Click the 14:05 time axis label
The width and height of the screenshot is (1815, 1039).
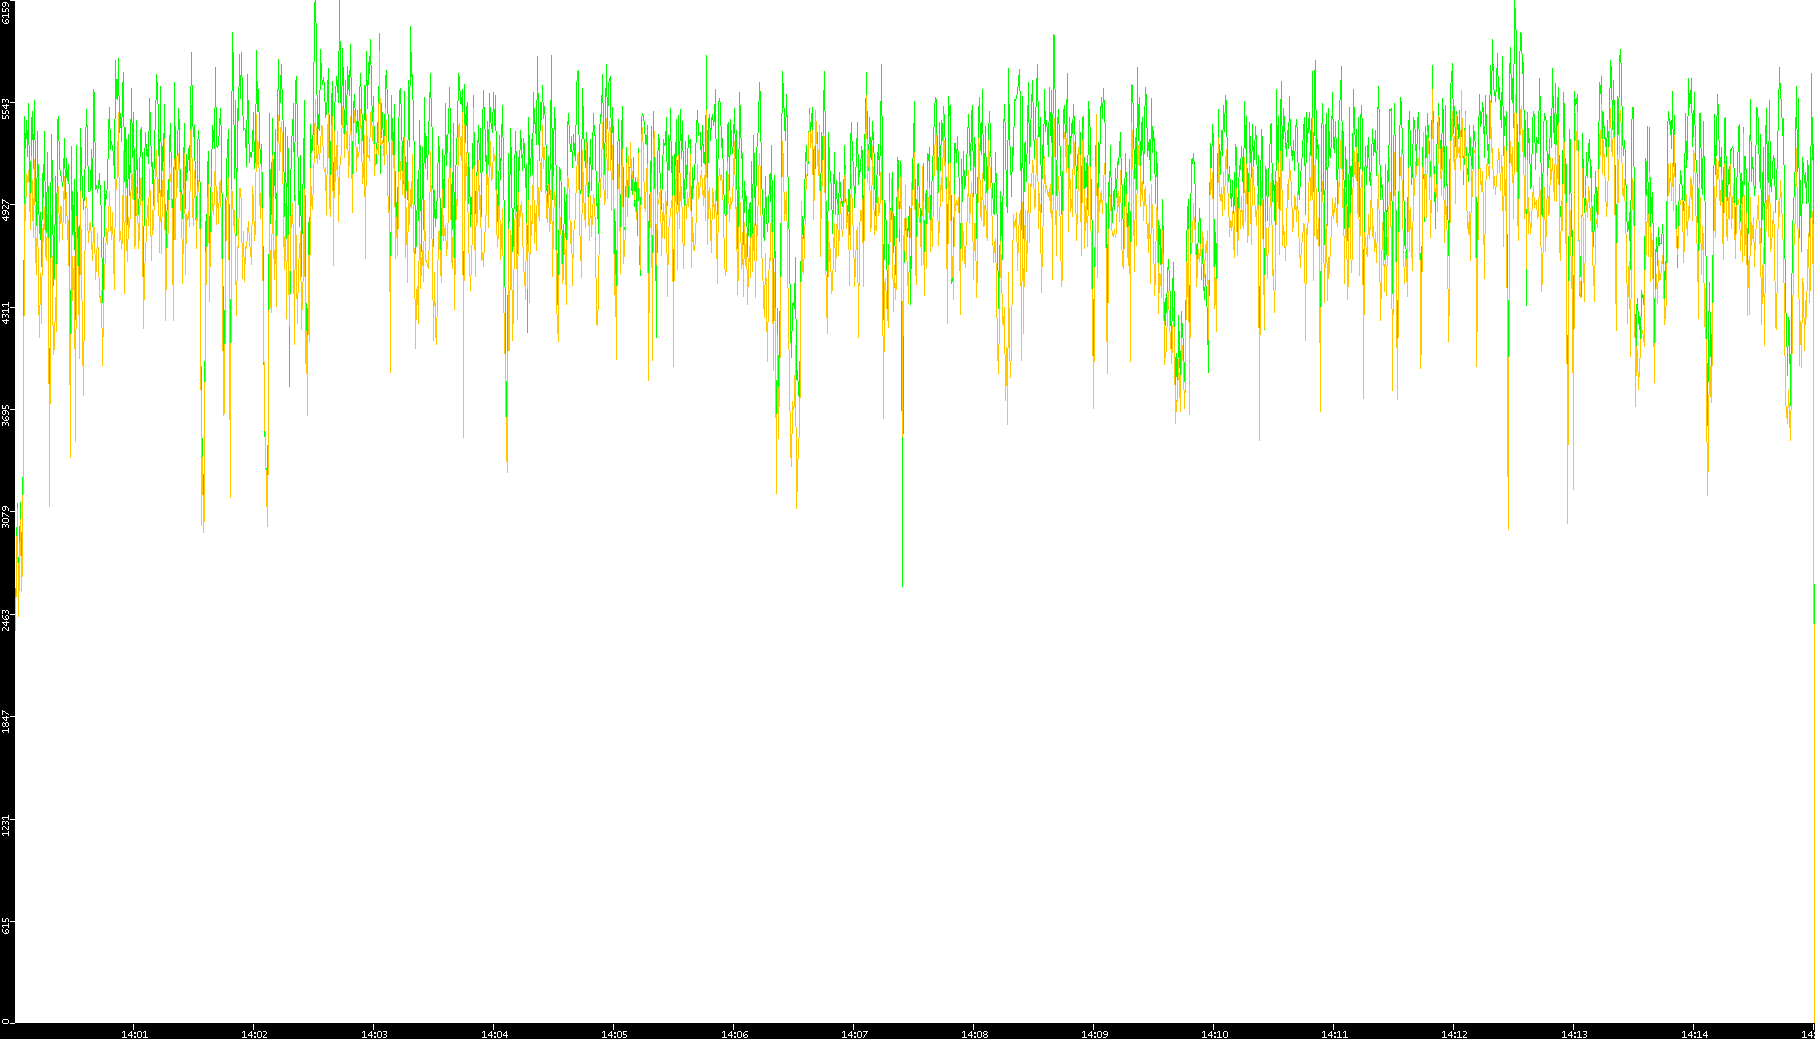point(614,1034)
